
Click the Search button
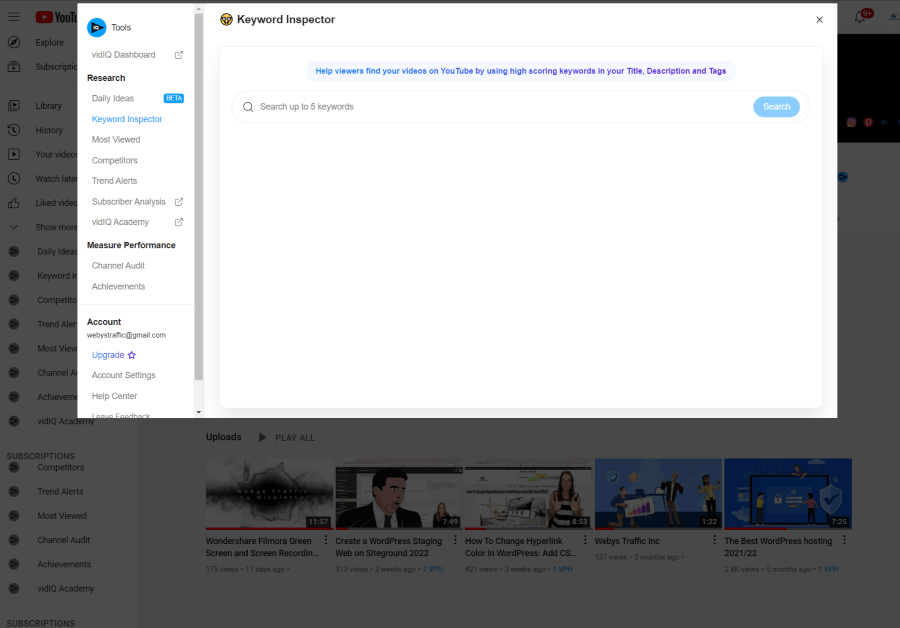click(x=776, y=107)
